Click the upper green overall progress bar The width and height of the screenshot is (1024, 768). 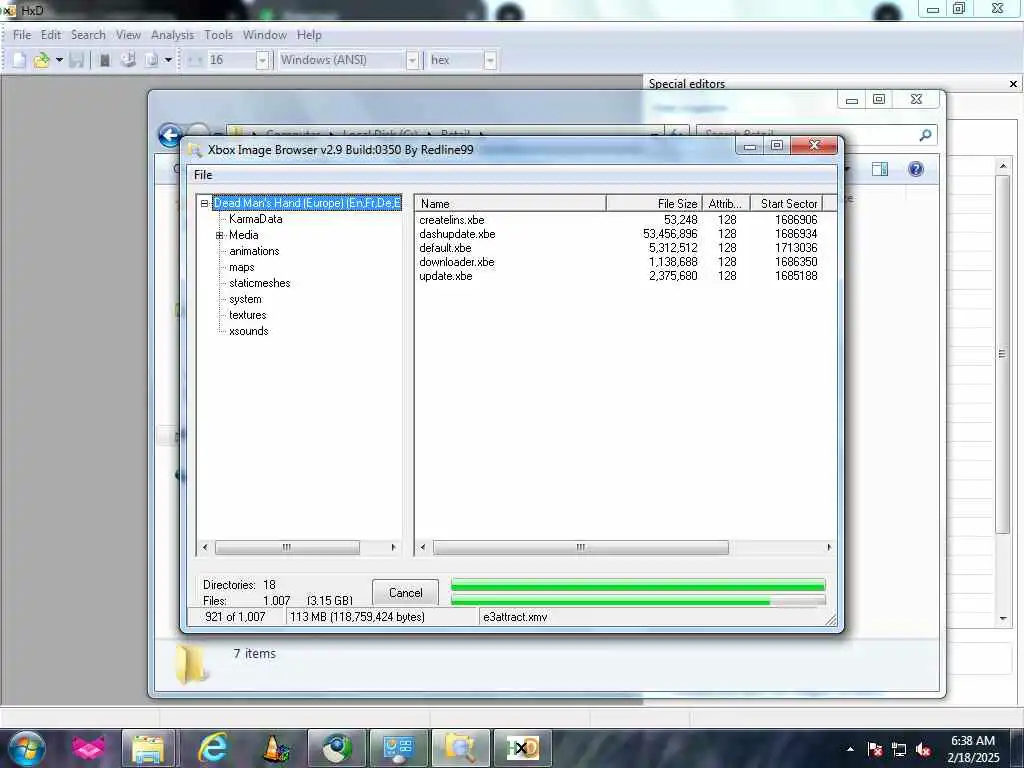[638, 584]
